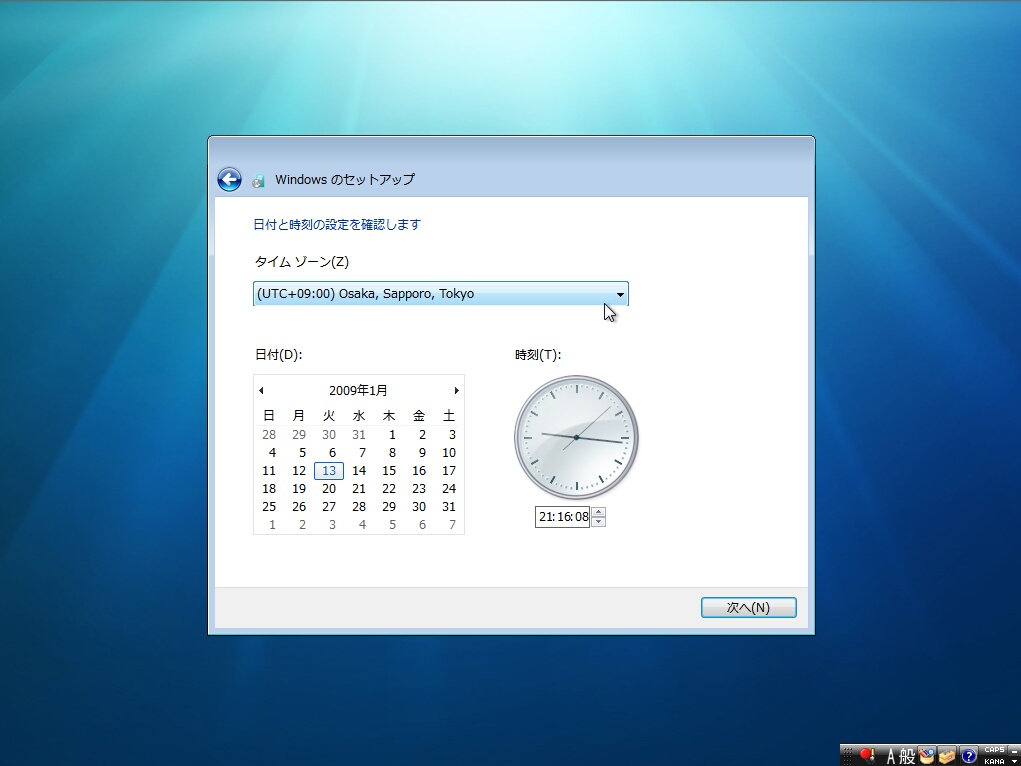The height and width of the screenshot is (766, 1021).
Task: Open the time zone dropdown list
Action: [440, 294]
